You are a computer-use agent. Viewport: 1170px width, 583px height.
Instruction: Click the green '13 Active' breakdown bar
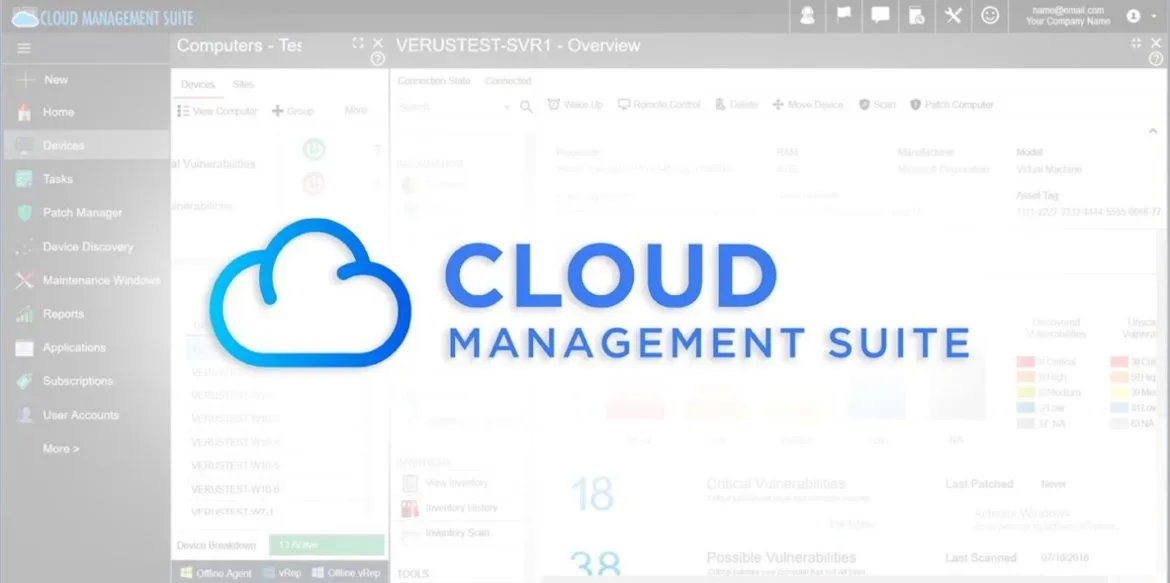326,545
